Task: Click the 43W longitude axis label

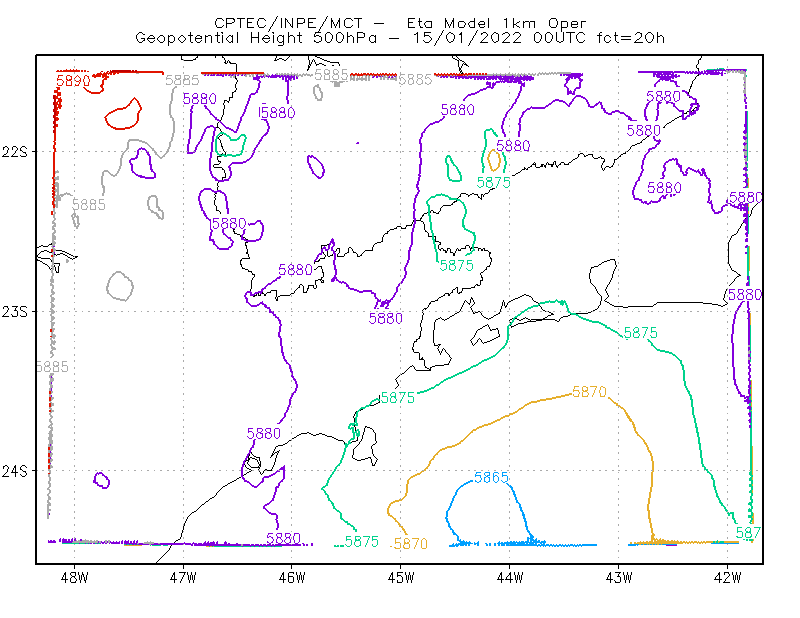Action: pos(618,578)
